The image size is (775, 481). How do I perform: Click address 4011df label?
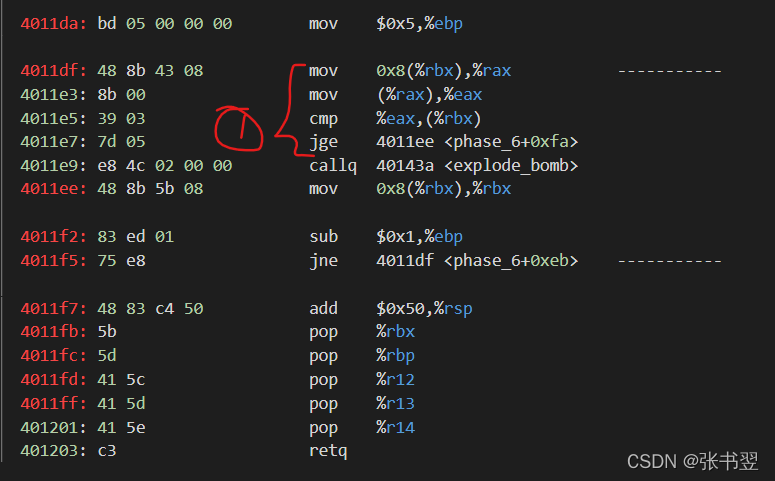(53, 70)
